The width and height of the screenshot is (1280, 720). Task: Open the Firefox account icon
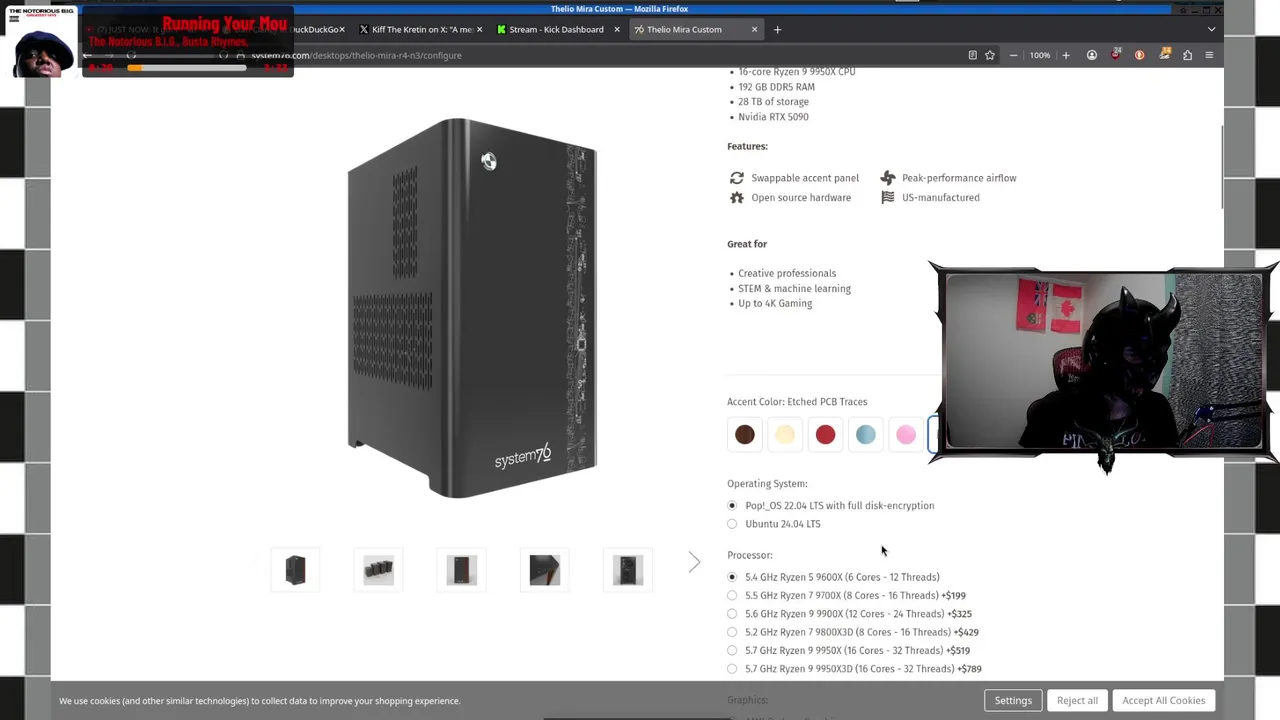[1092, 55]
